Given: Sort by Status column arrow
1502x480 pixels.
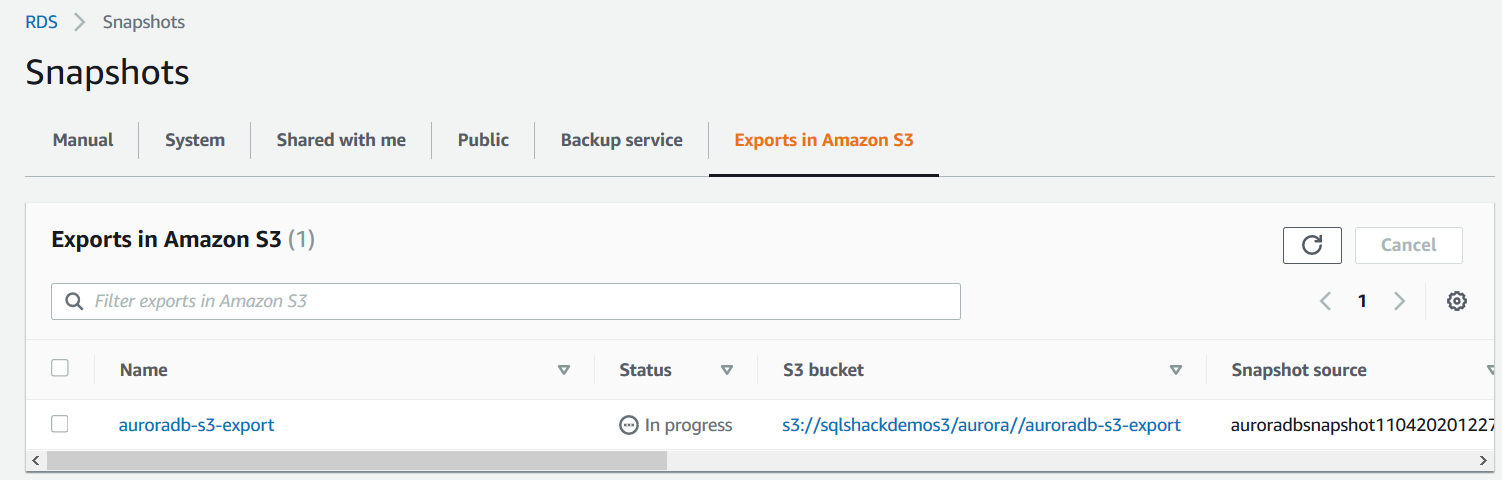Looking at the screenshot, I should tap(727, 370).
